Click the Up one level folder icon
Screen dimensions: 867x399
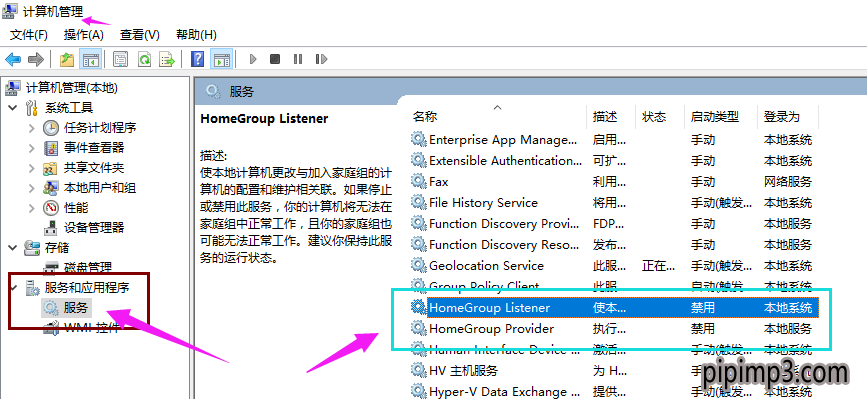(67, 59)
